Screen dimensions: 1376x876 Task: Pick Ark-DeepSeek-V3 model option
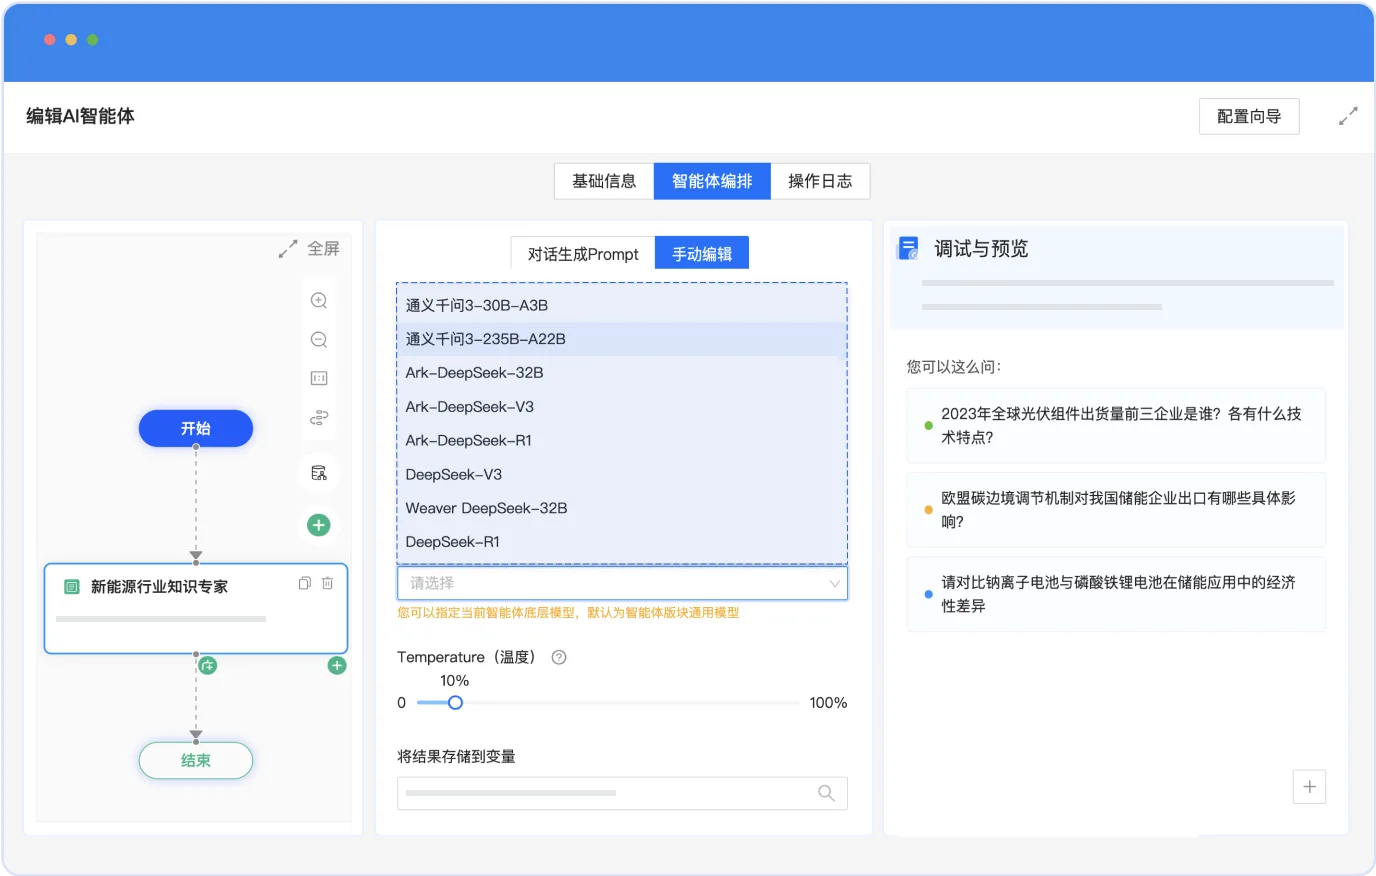click(x=622, y=407)
